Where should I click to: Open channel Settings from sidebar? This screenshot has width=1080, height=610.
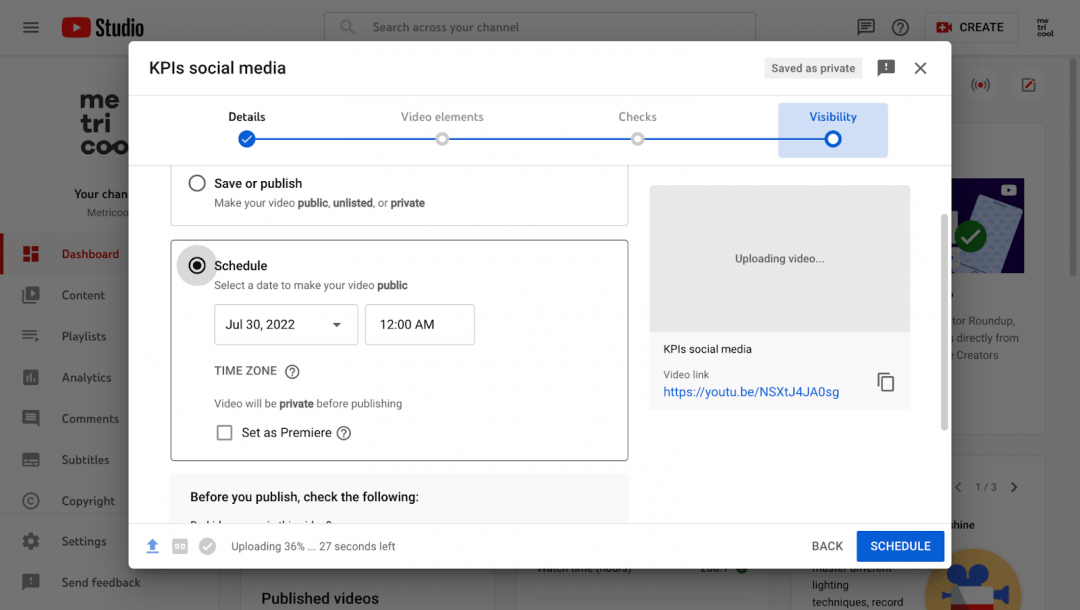tap(84, 541)
